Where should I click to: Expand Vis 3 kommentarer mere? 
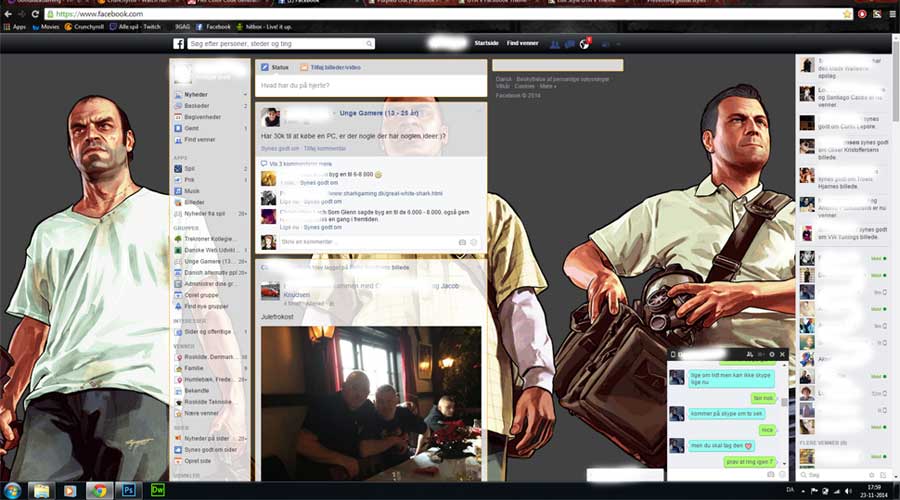click(x=300, y=164)
